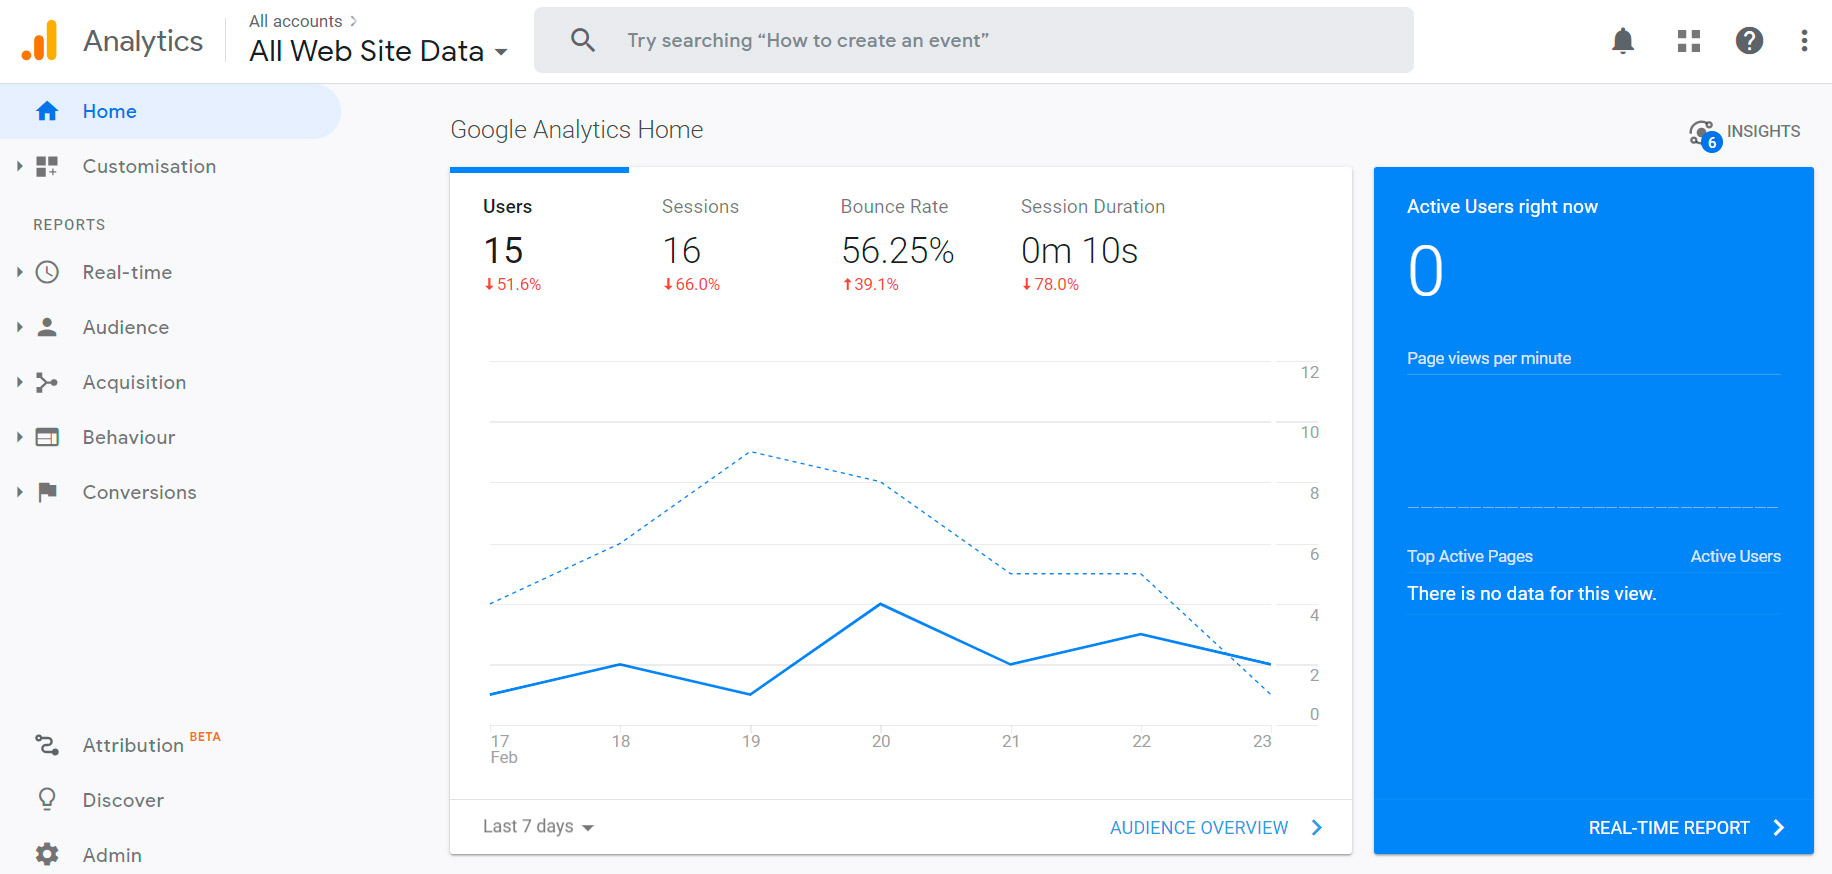Select the Home menu item
The height and width of the screenshot is (874, 1832).
tap(110, 111)
